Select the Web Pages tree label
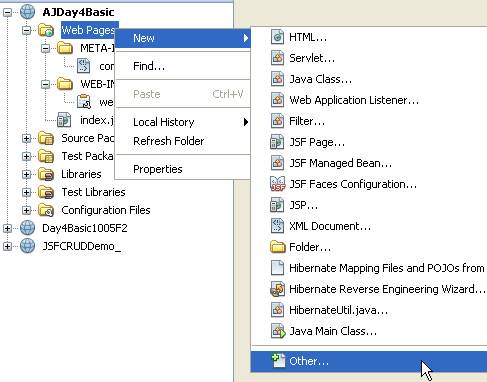The height and width of the screenshot is (382, 487). pyautogui.click(x=88, y=30)
